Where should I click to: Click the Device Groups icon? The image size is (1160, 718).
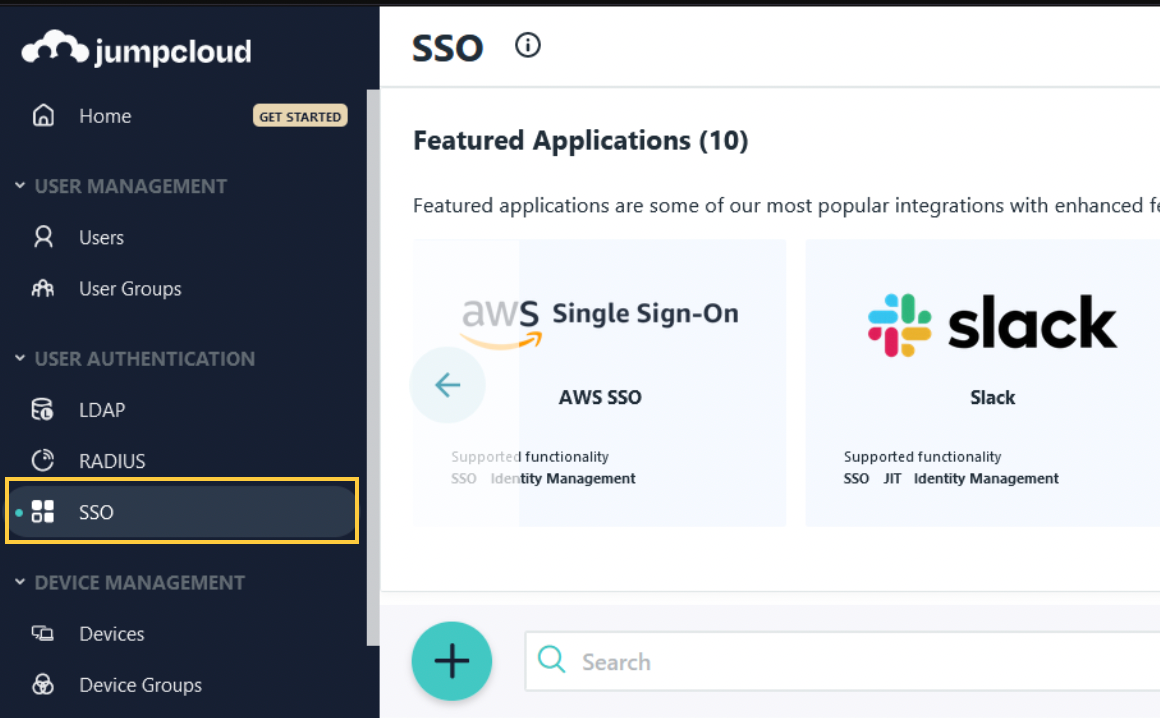pos(43,685)
